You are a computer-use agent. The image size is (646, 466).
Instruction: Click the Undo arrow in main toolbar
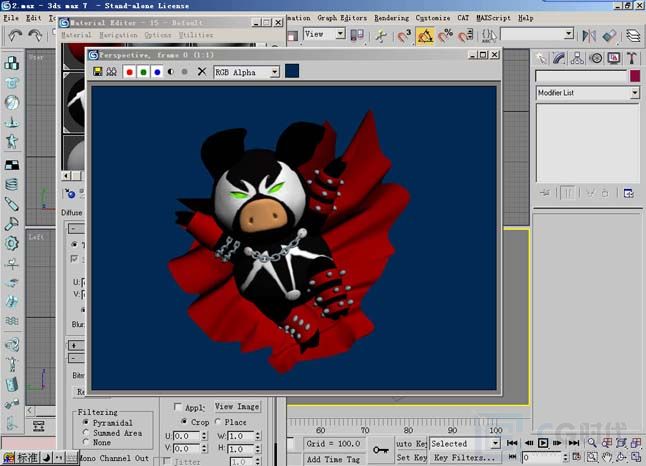click(x=15, y=36)
